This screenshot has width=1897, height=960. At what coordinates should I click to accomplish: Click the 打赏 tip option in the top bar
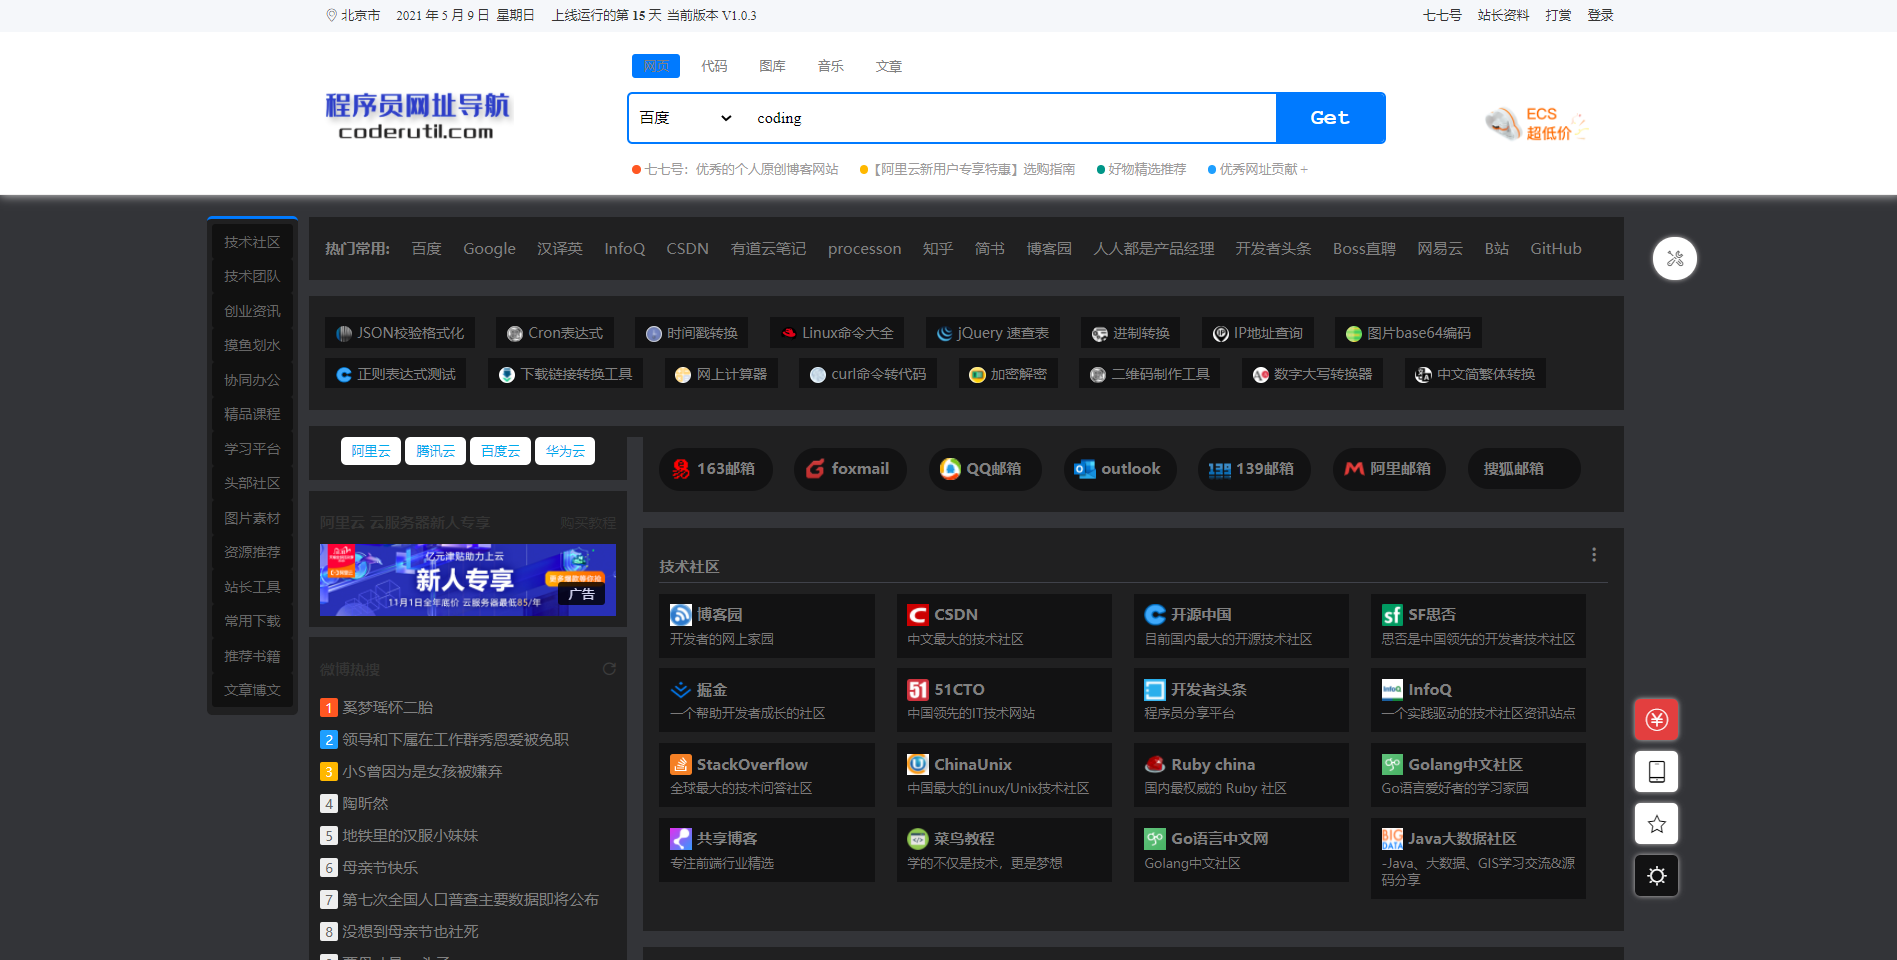[x=1558, y=15]
